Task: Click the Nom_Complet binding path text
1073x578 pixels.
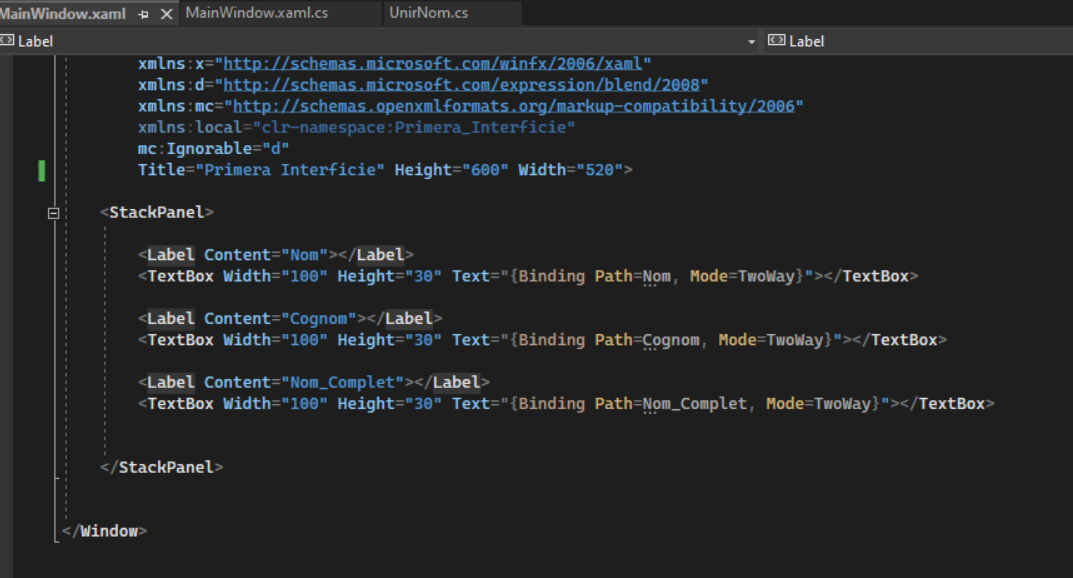Action: coord(694,404)
